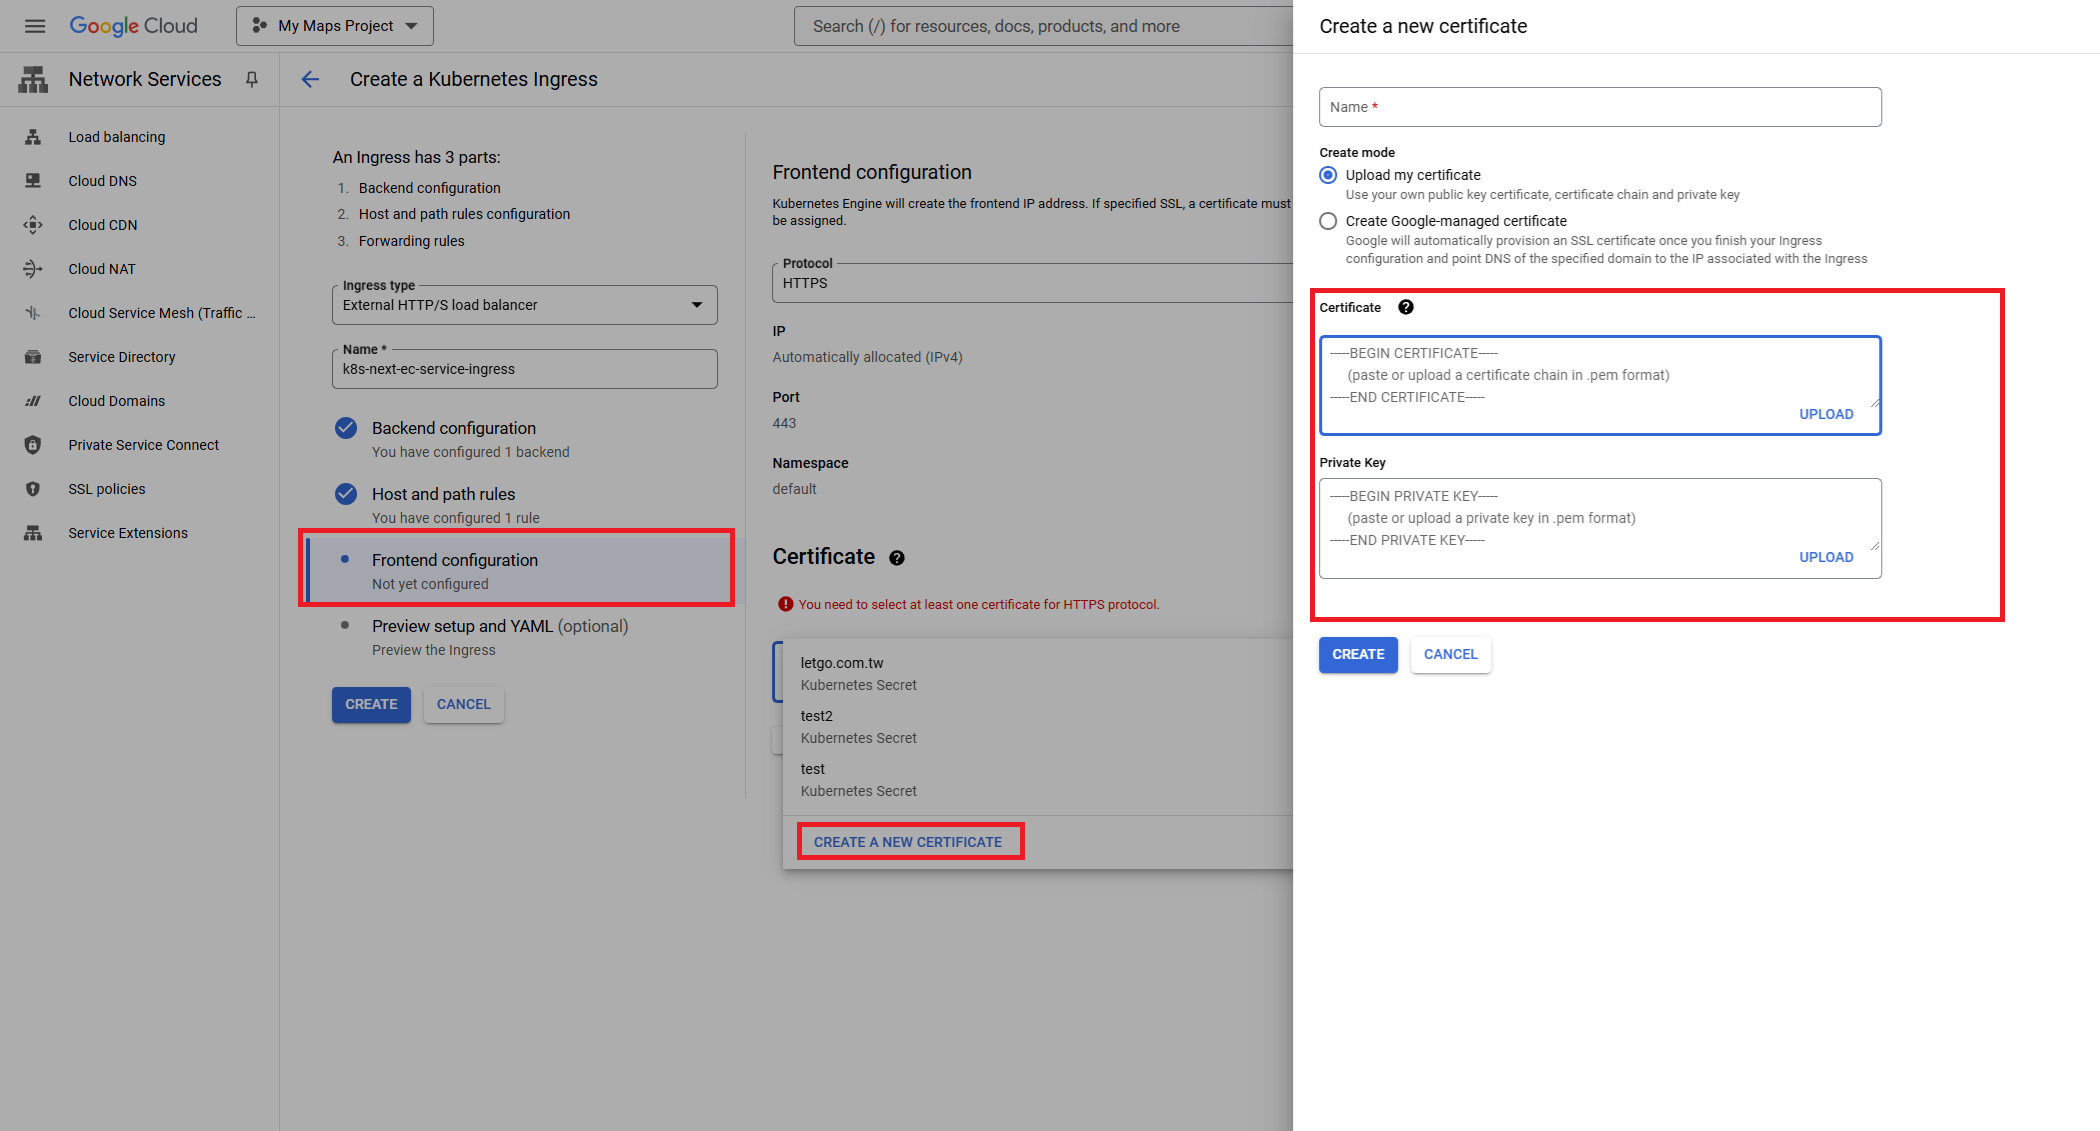Open the My Maps Project selector
2100x1131 pixels.
[335, 26]
